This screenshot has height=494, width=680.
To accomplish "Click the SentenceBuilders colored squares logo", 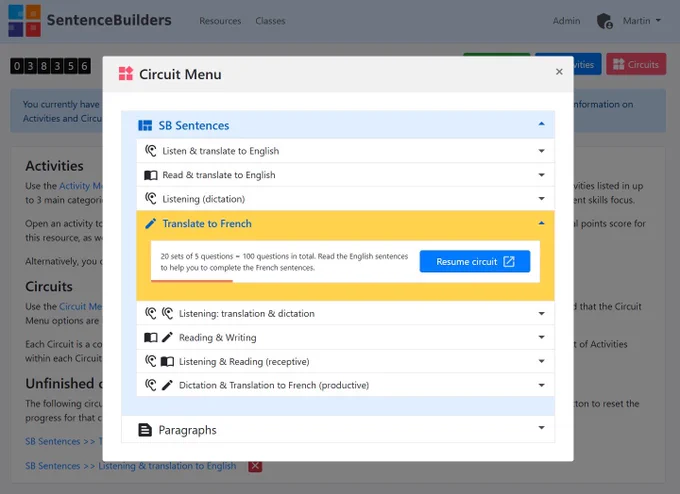I will [x=24, y=20].
